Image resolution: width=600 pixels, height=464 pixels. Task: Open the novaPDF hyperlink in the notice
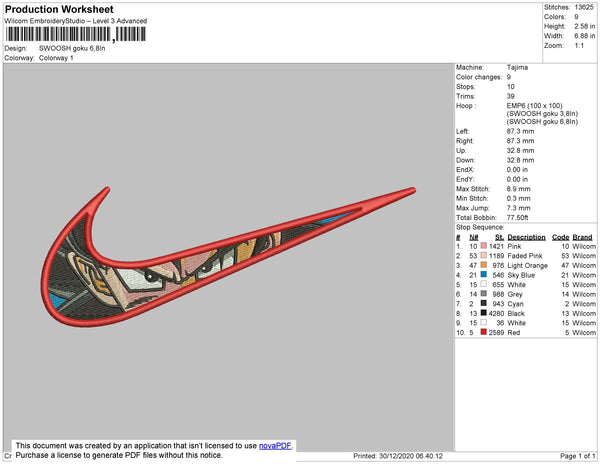click(275, 446)
